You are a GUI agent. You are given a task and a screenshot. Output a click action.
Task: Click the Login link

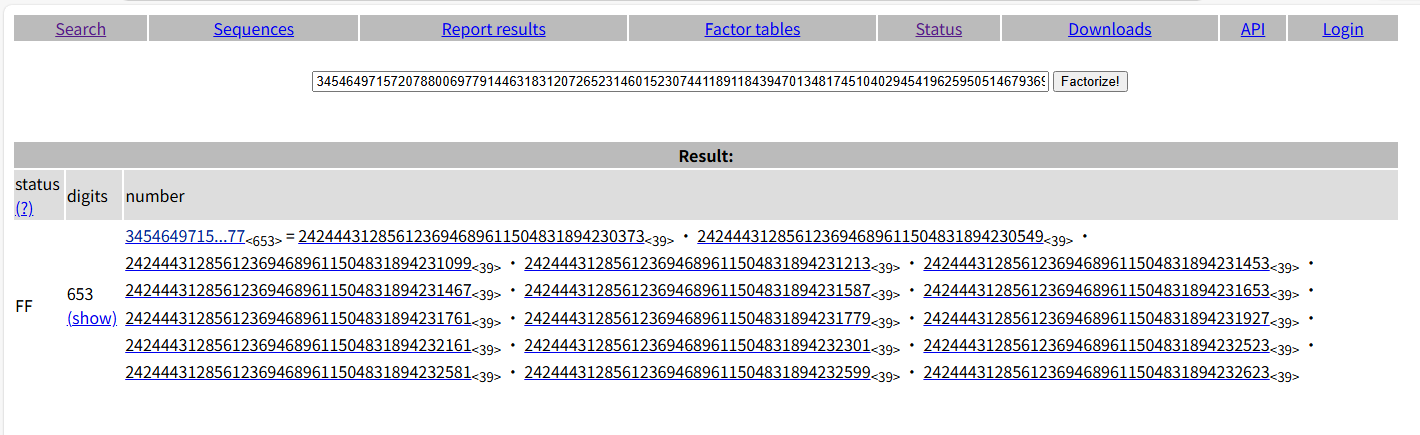(x=1343, y=29)
